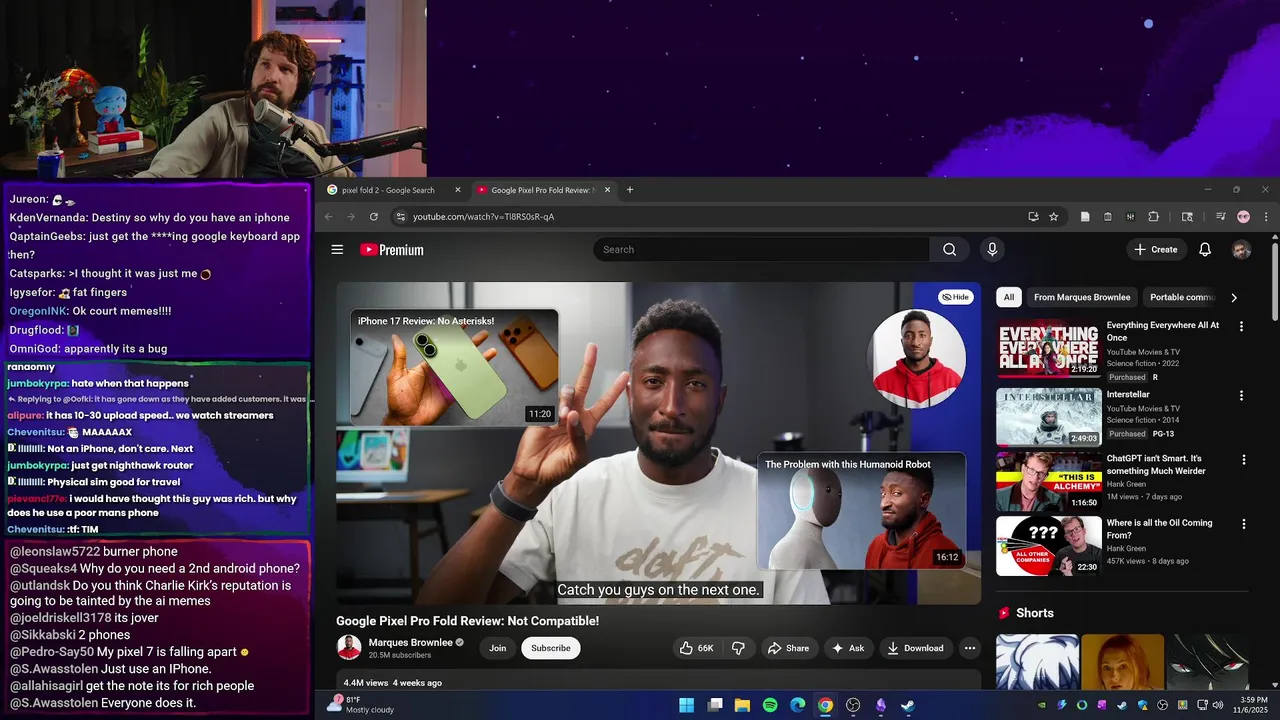The image size is (1280, 720).
Task: Click the video title Google Pixel Pro Fold Review
Action: click(x=467, y=621)
